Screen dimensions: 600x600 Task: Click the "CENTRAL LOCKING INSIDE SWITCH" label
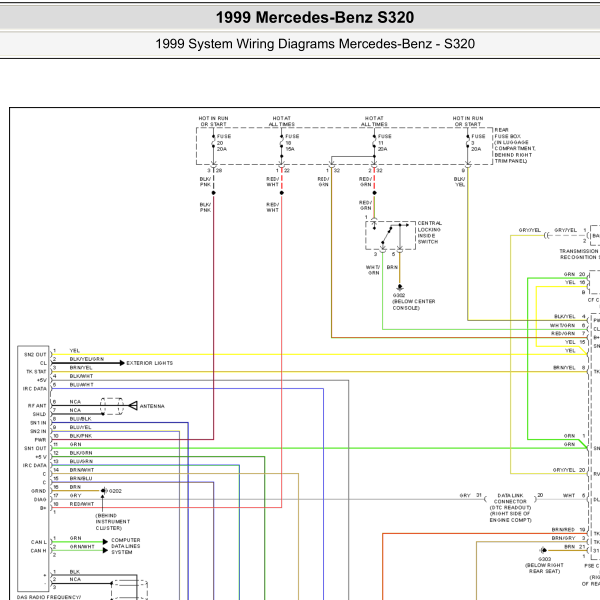pos(429,232)
